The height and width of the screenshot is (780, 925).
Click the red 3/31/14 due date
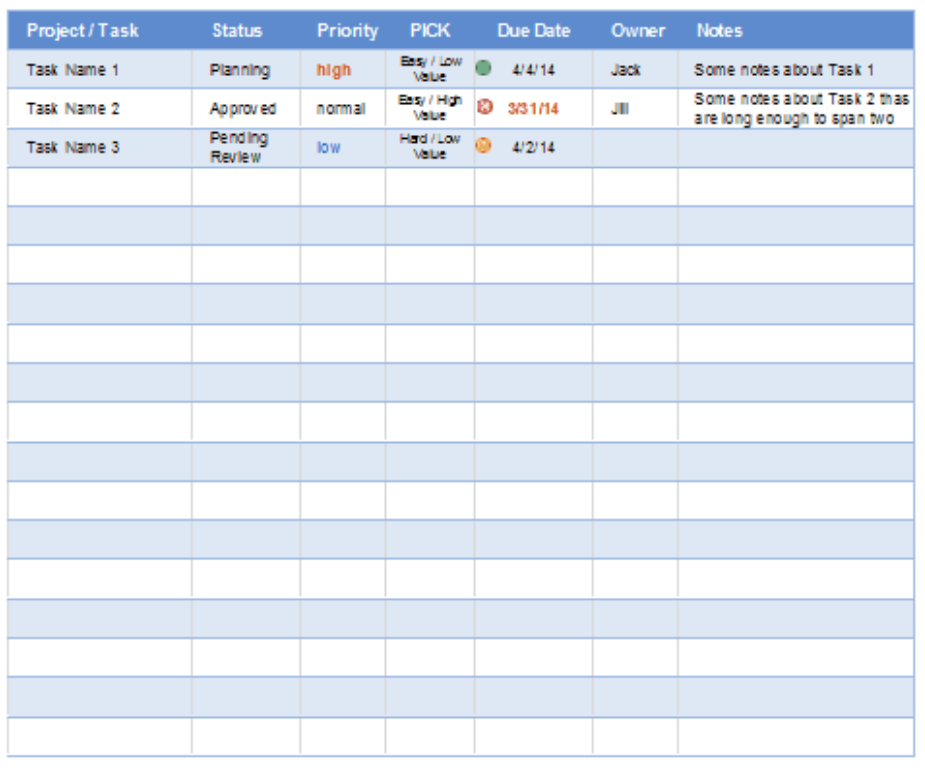coord(533,109)
